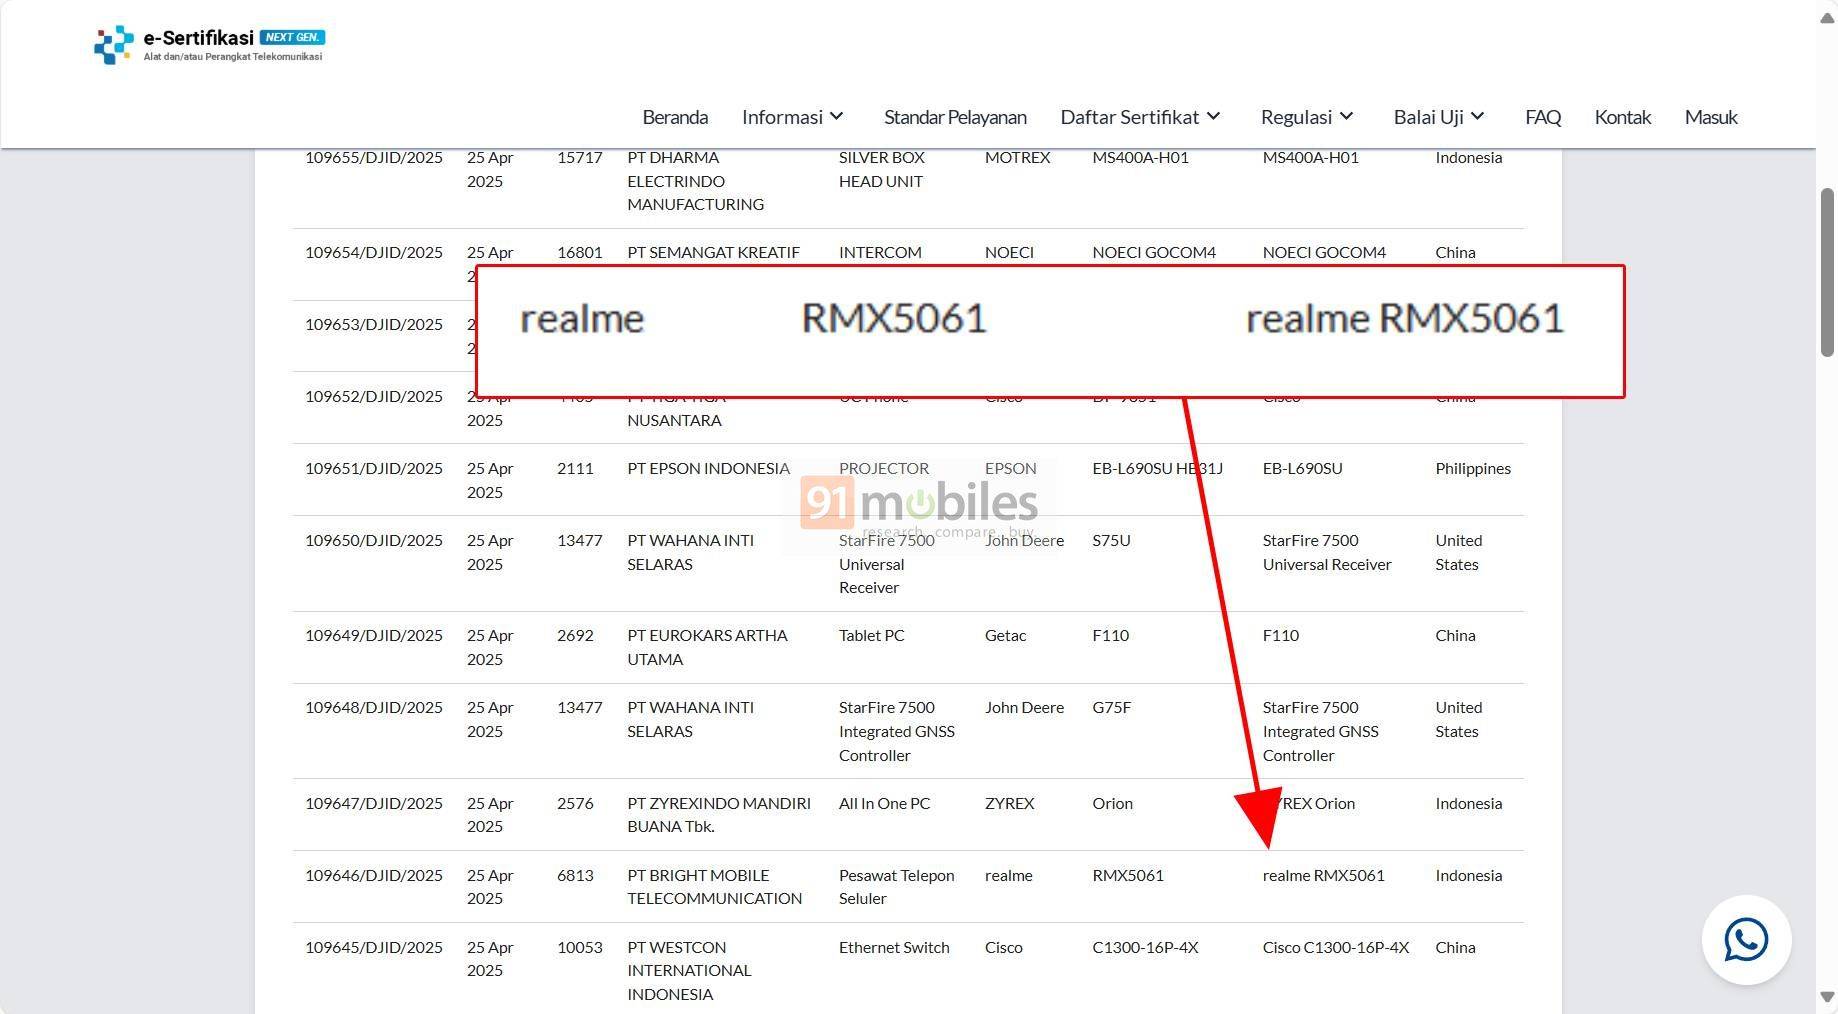This screenshot has height=1014, width=1838.
Task: Expand the Informasi dropdown menu
Action: (x=793, y=117)
